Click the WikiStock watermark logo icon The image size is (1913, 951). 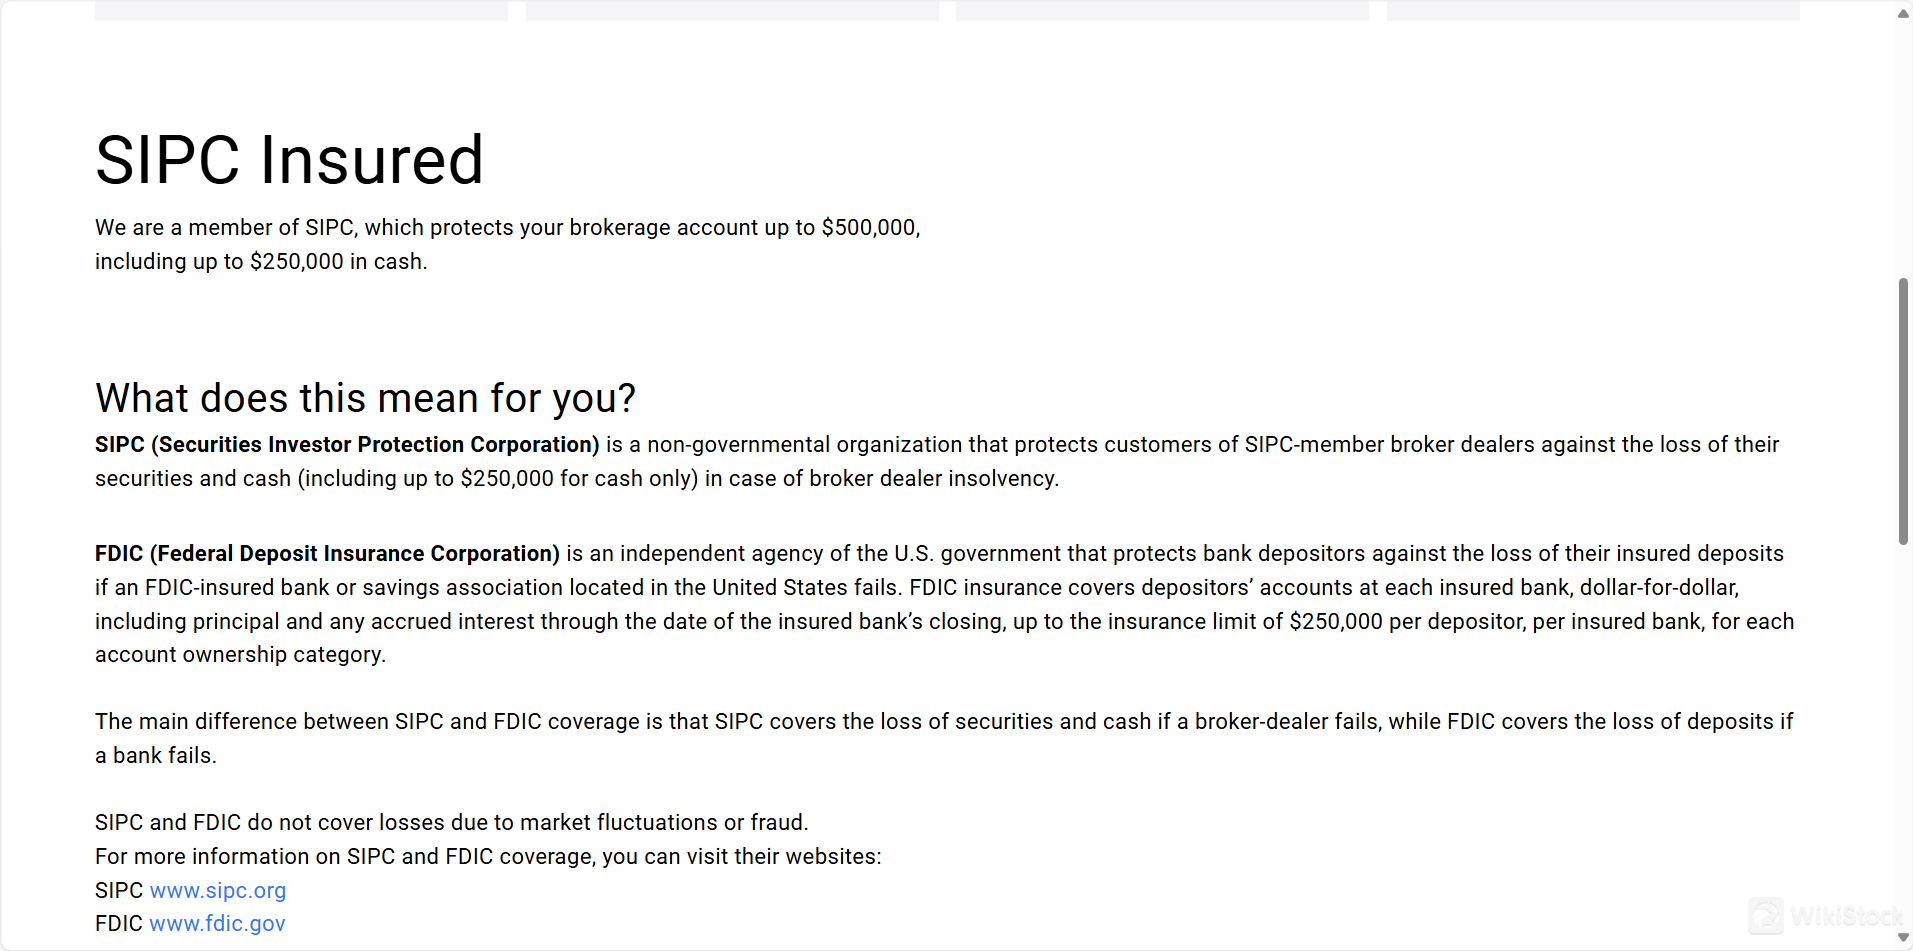point(1765,916)
